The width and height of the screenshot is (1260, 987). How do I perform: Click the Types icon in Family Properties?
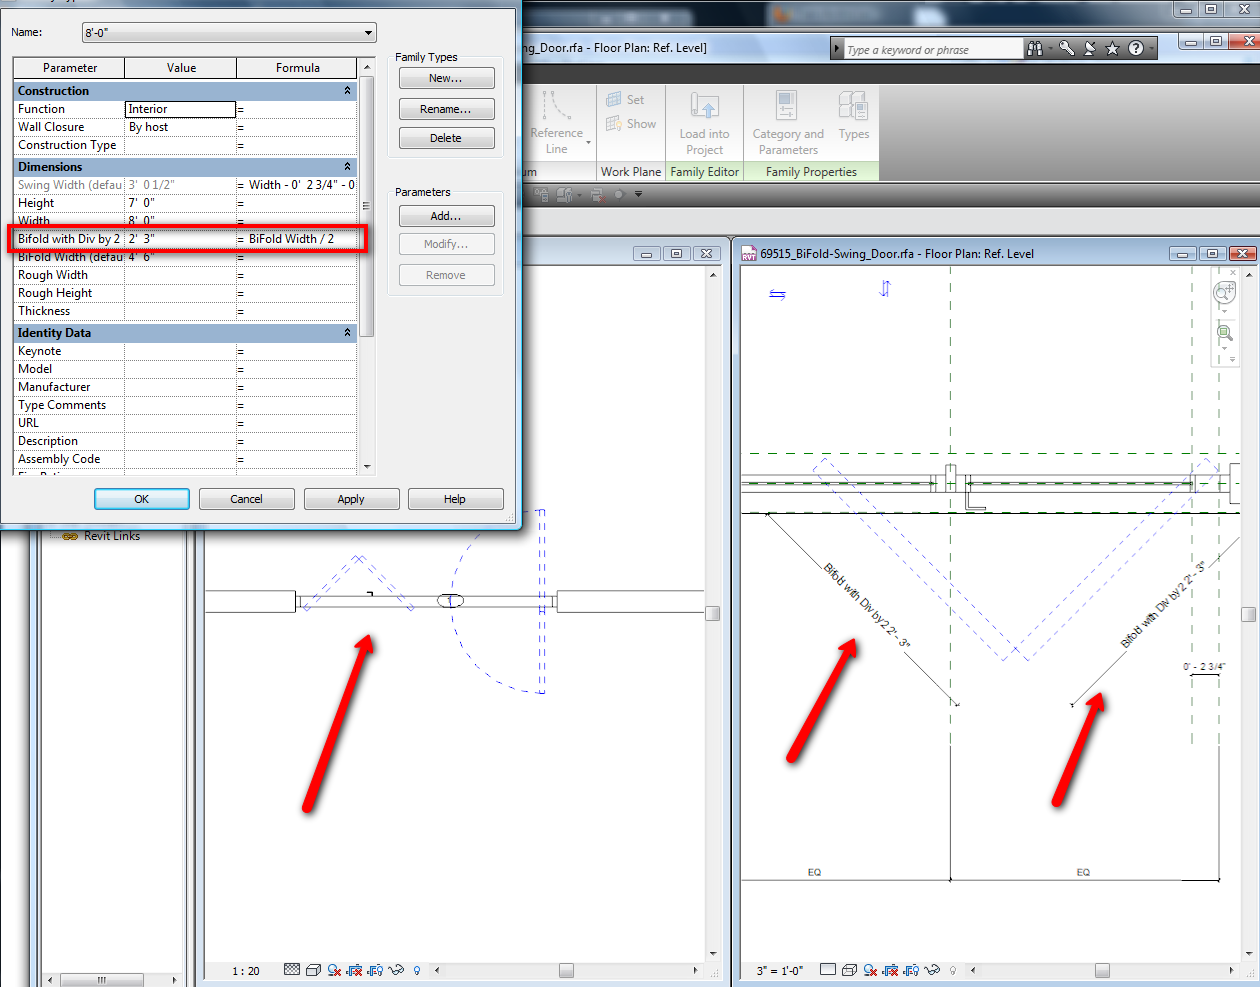tap(853, 116)
